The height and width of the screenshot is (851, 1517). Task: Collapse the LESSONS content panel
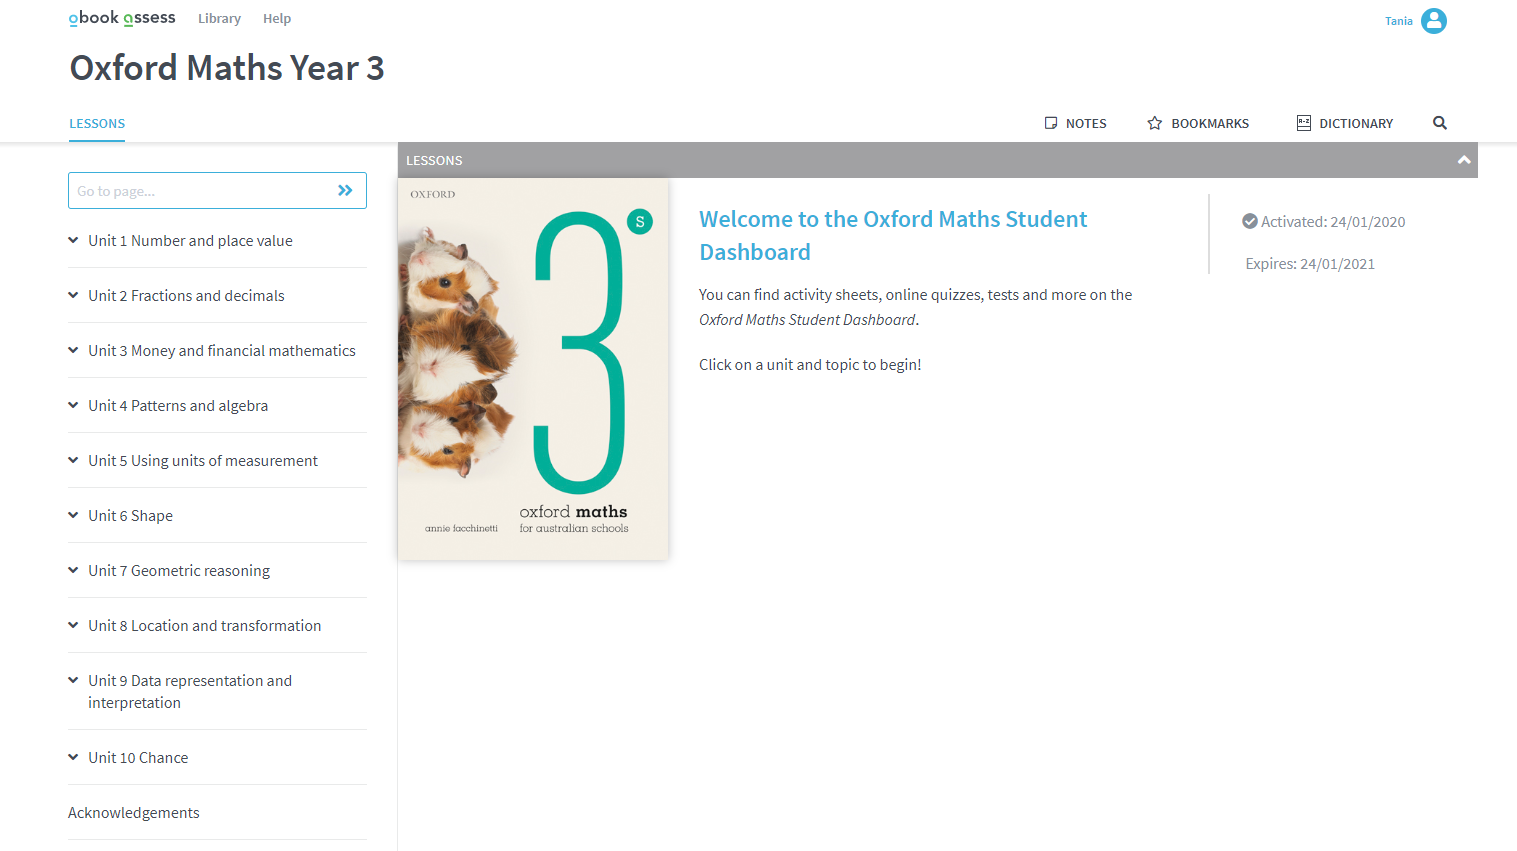pos(1464,160)
